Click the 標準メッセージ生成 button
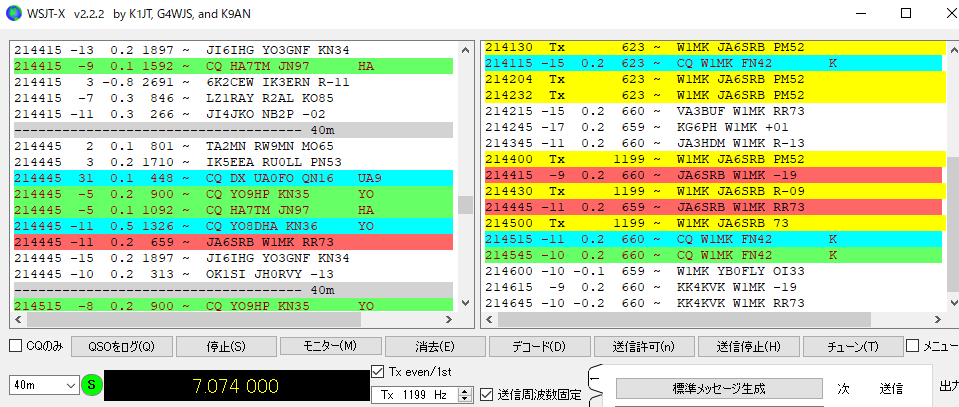The image size is (959, 407). pyautogui.click(x=719, y=388)
